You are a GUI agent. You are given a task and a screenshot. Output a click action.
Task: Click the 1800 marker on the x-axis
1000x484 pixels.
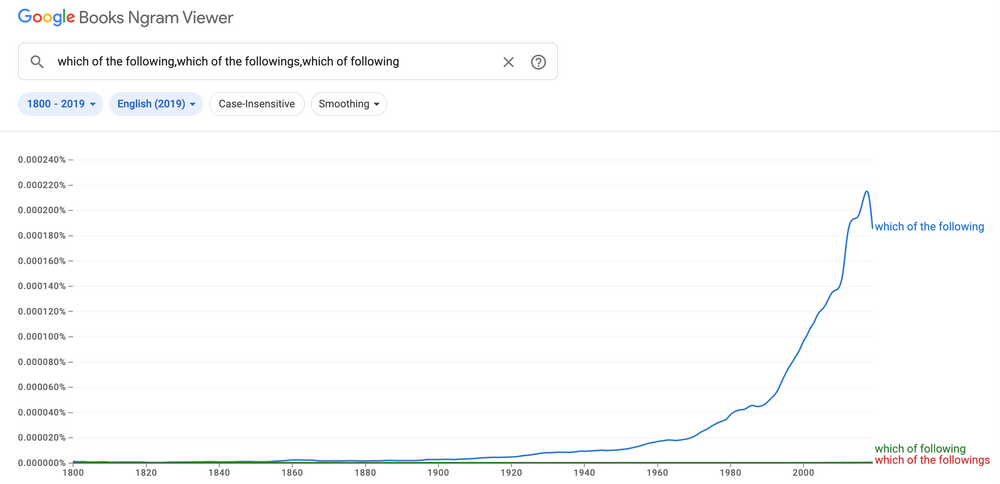73,472
